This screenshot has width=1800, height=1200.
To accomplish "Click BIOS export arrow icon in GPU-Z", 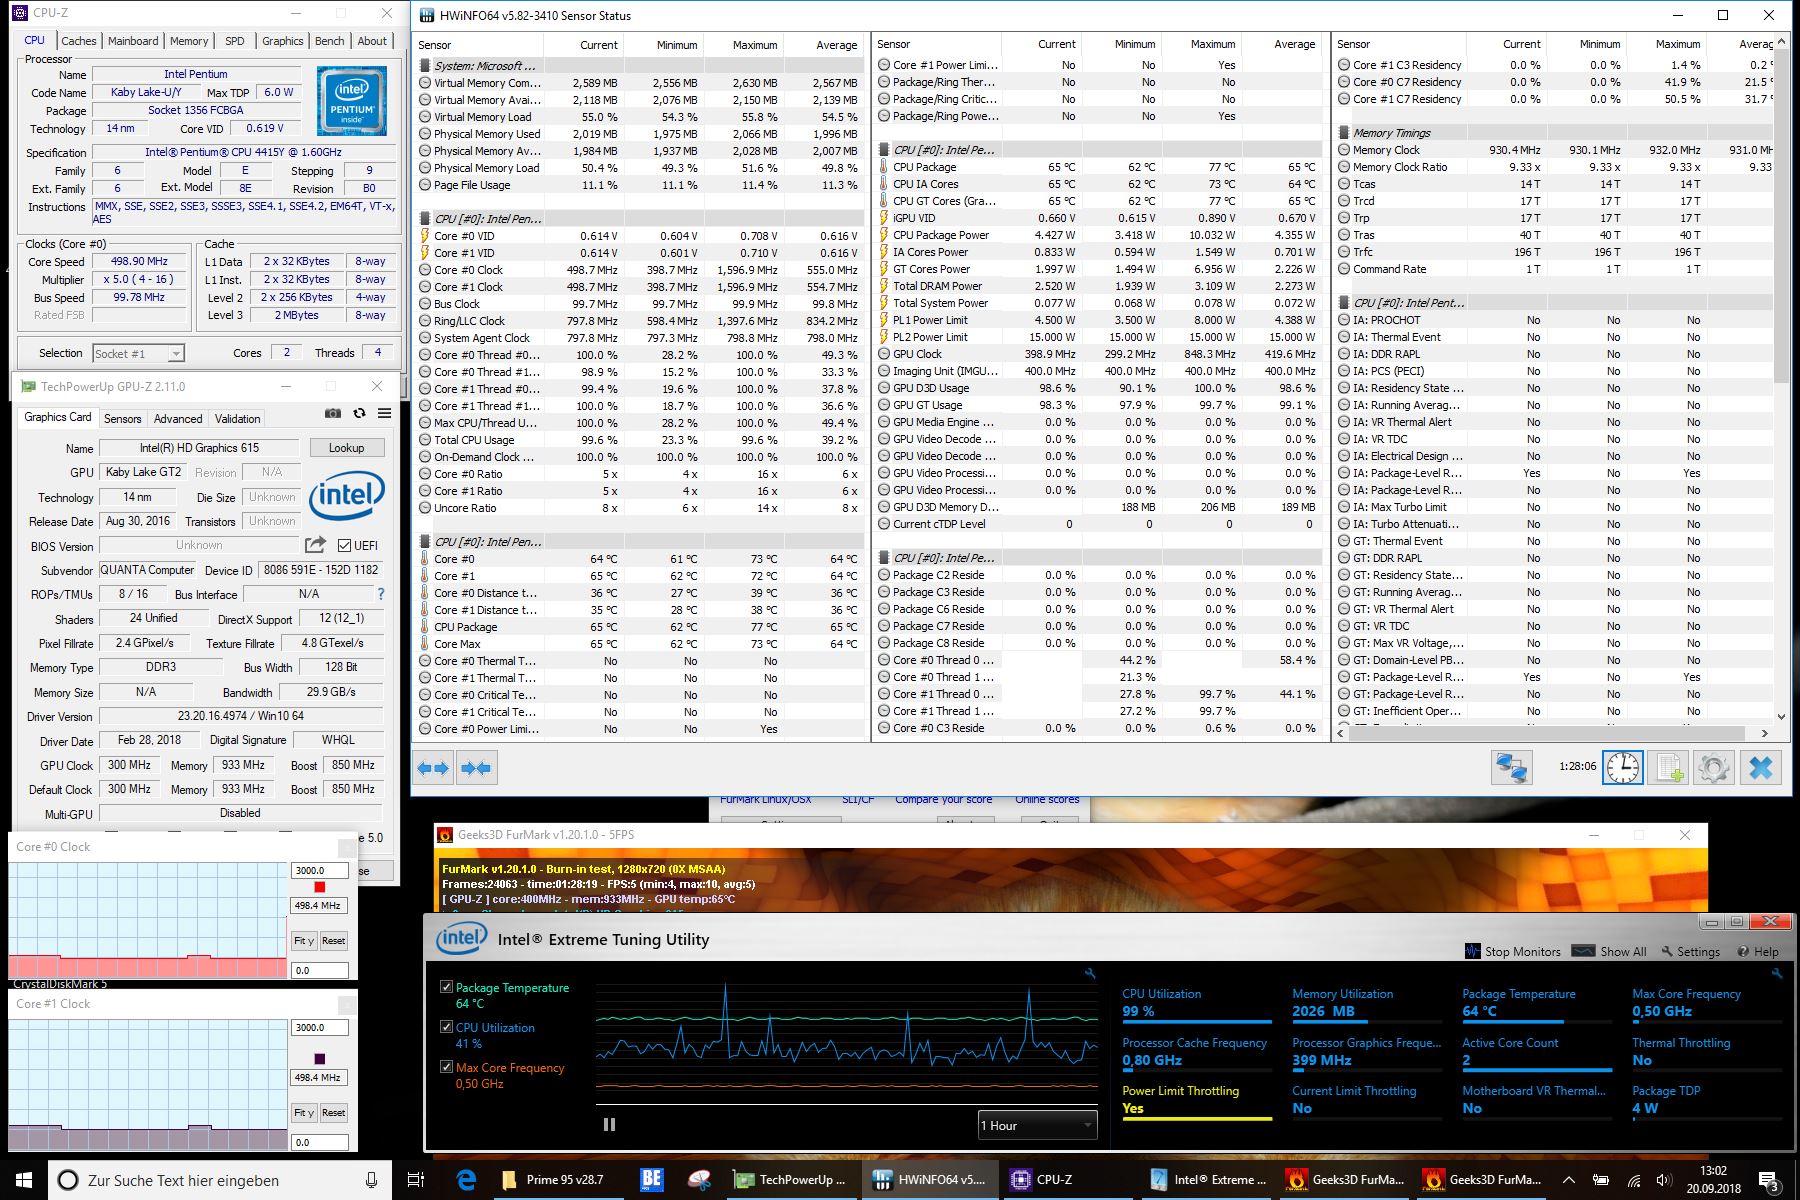I will 315,545.
